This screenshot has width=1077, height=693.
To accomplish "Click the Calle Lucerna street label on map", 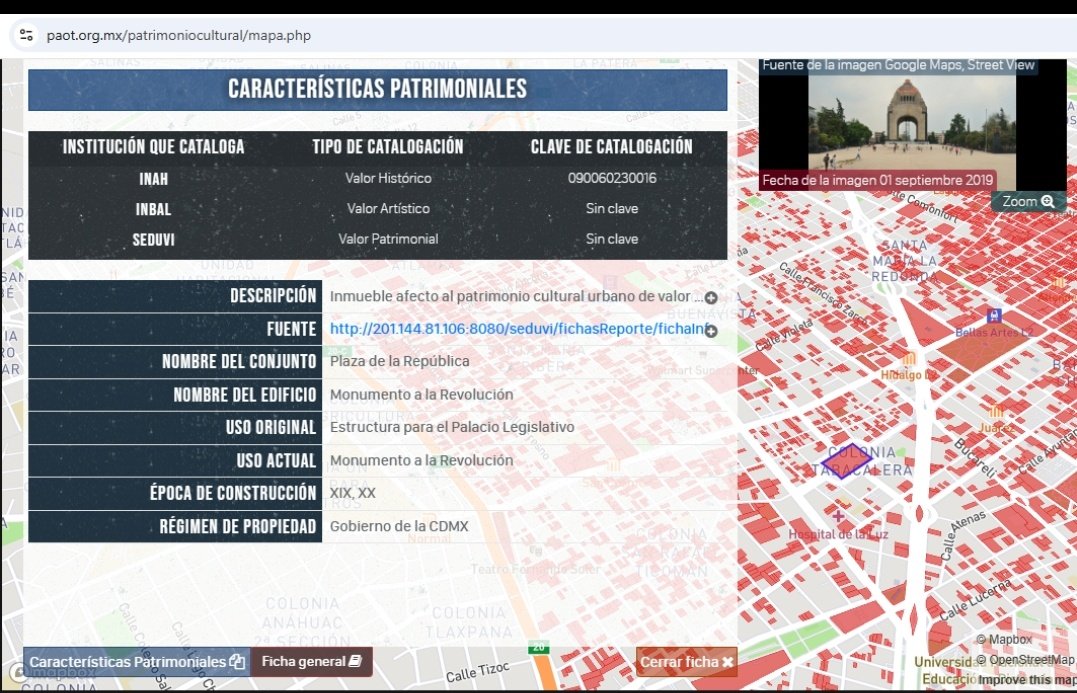I will [x=975, y=599].
